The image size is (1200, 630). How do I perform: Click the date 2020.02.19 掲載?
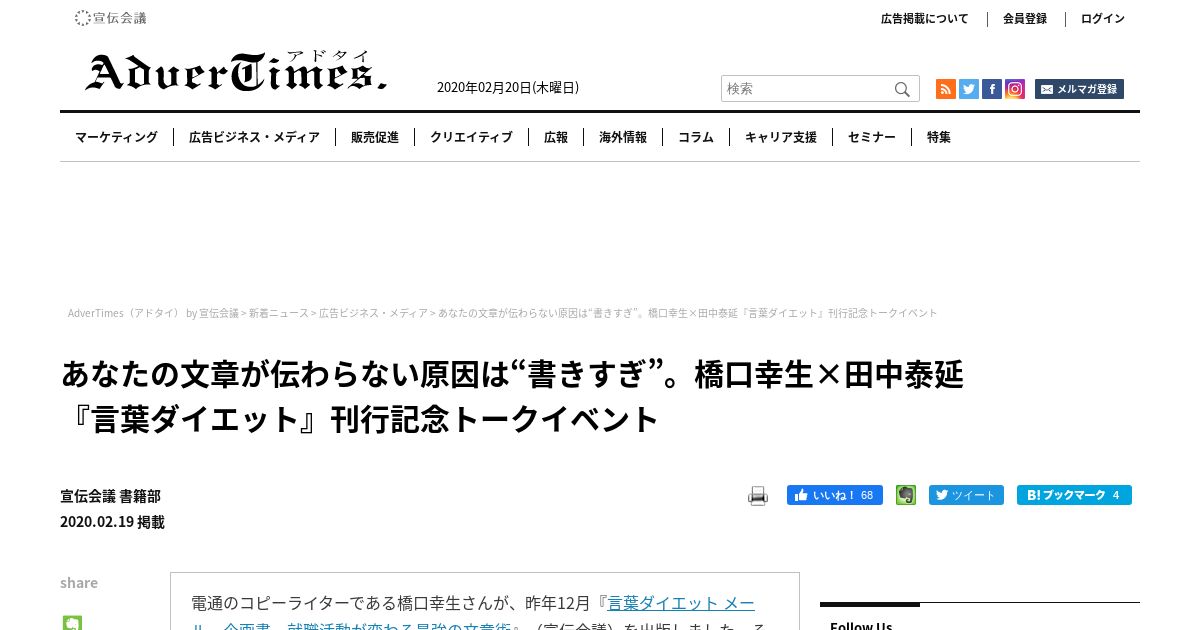coord(112,522)
